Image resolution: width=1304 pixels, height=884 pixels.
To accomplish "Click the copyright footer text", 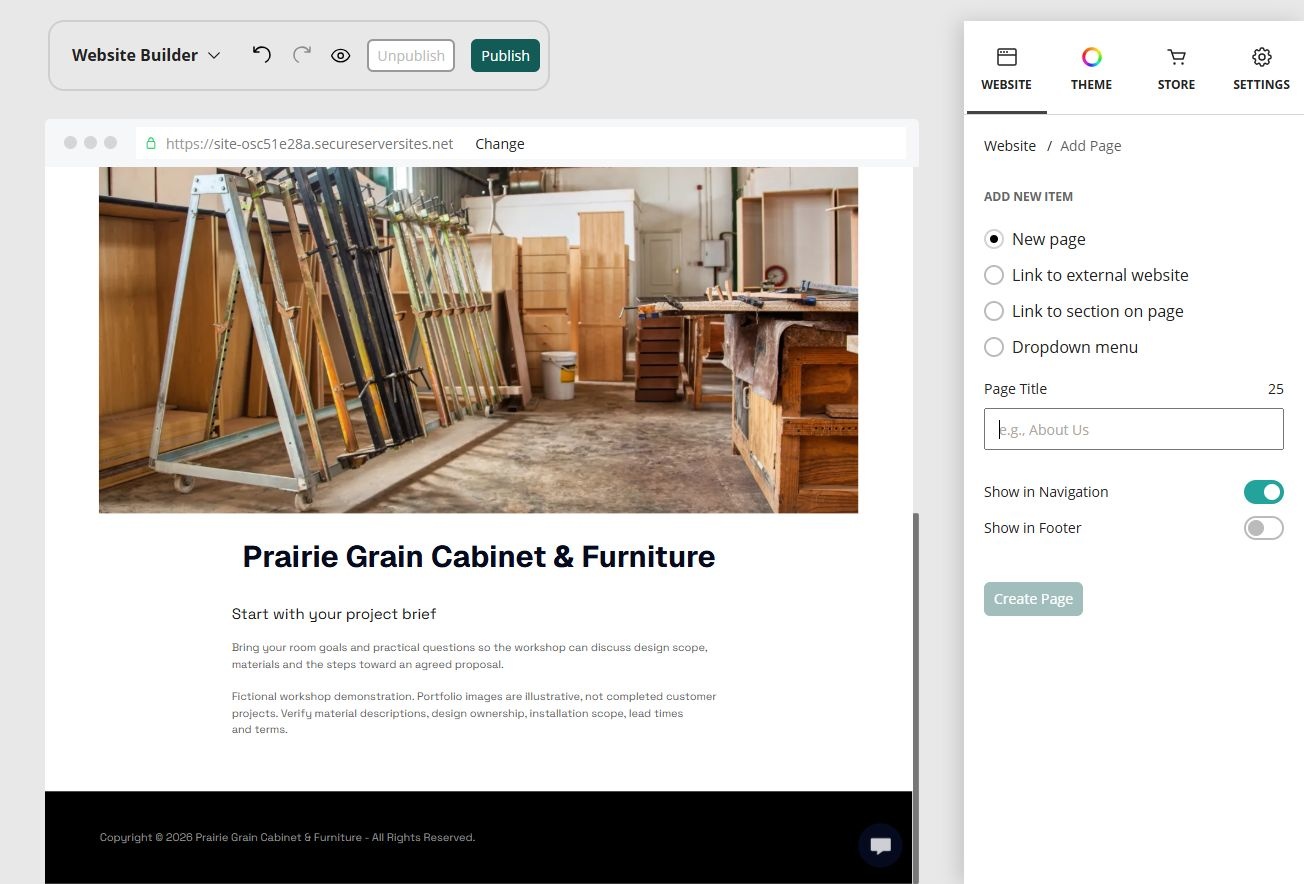I will pos(287,837).
